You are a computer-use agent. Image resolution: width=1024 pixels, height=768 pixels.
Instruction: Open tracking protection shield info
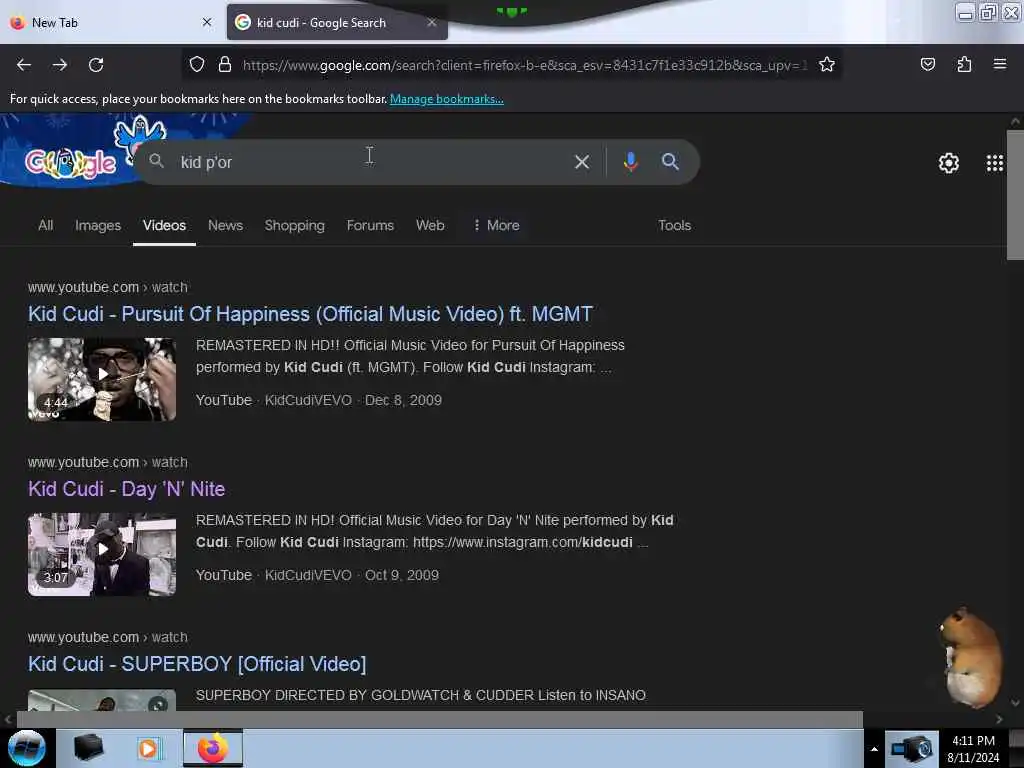point(197,65)
